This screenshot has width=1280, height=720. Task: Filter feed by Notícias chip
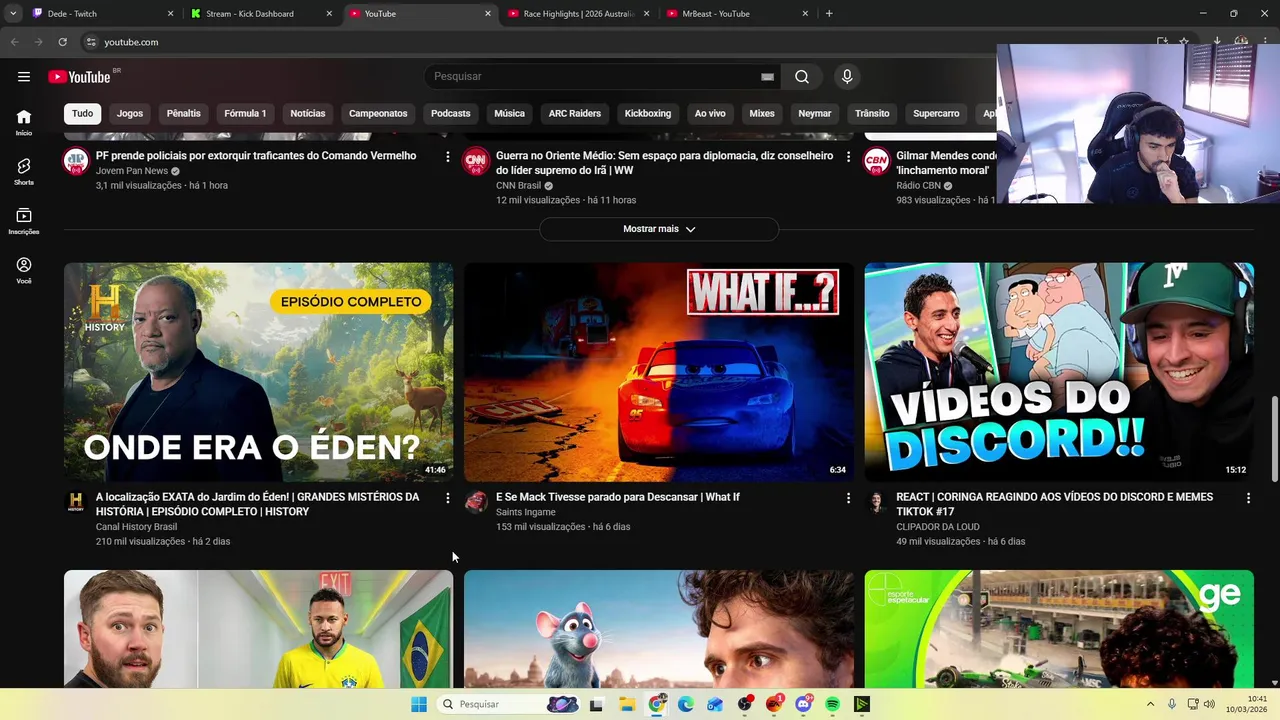click(308, 114)
